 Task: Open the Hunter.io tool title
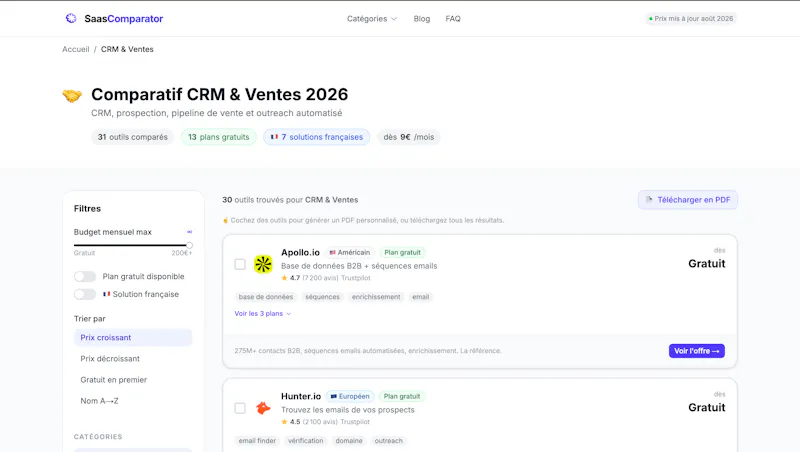point(301,396)
